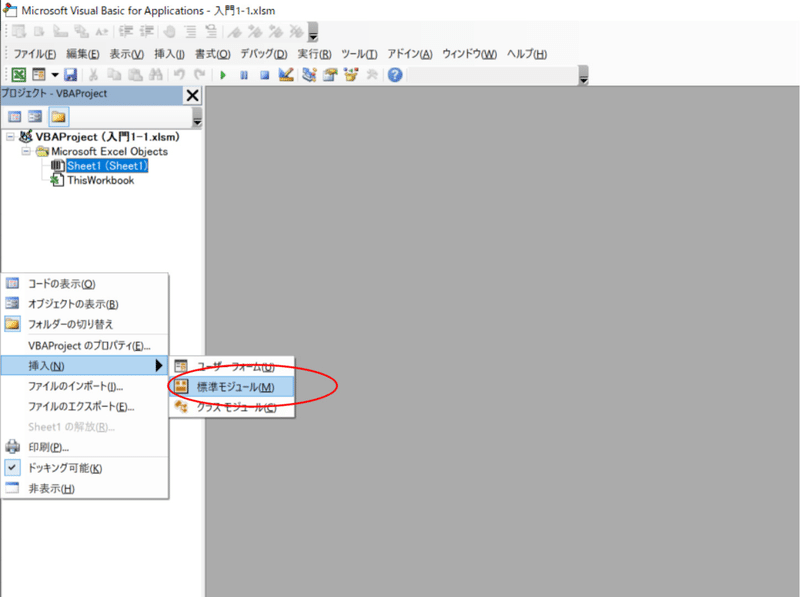
Task: Toggle ドッキング可能(K) checked option
Action: (x=85, y=468)
